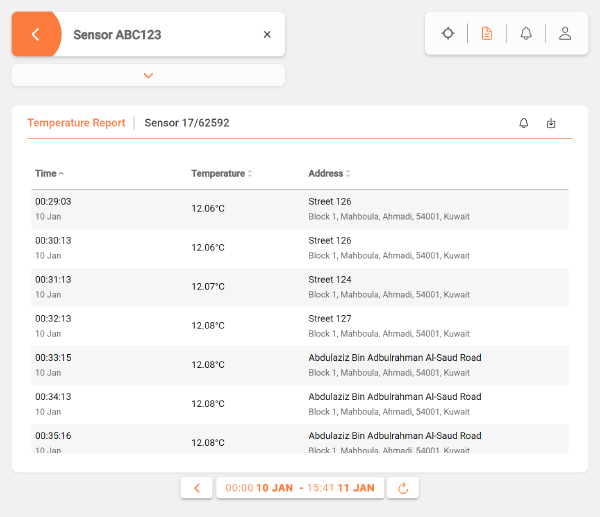Go back with the orange arrow button
The height and width of the screenshot is (517, 600).
coord(36,34)
